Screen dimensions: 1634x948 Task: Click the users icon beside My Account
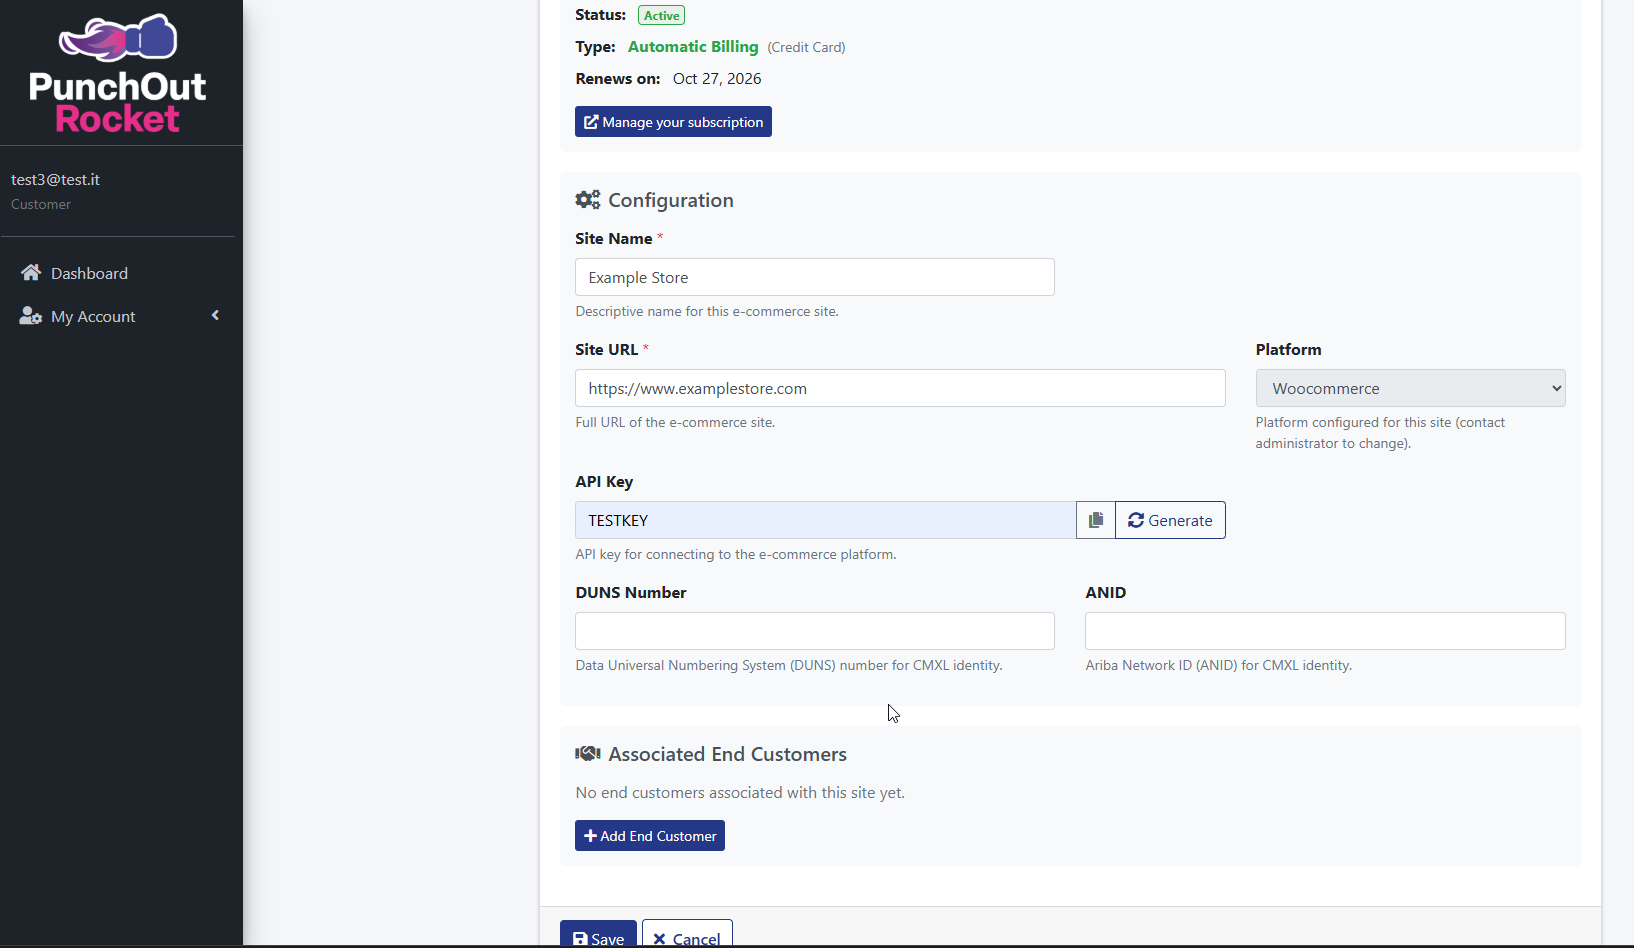click(x=28, y=316)
